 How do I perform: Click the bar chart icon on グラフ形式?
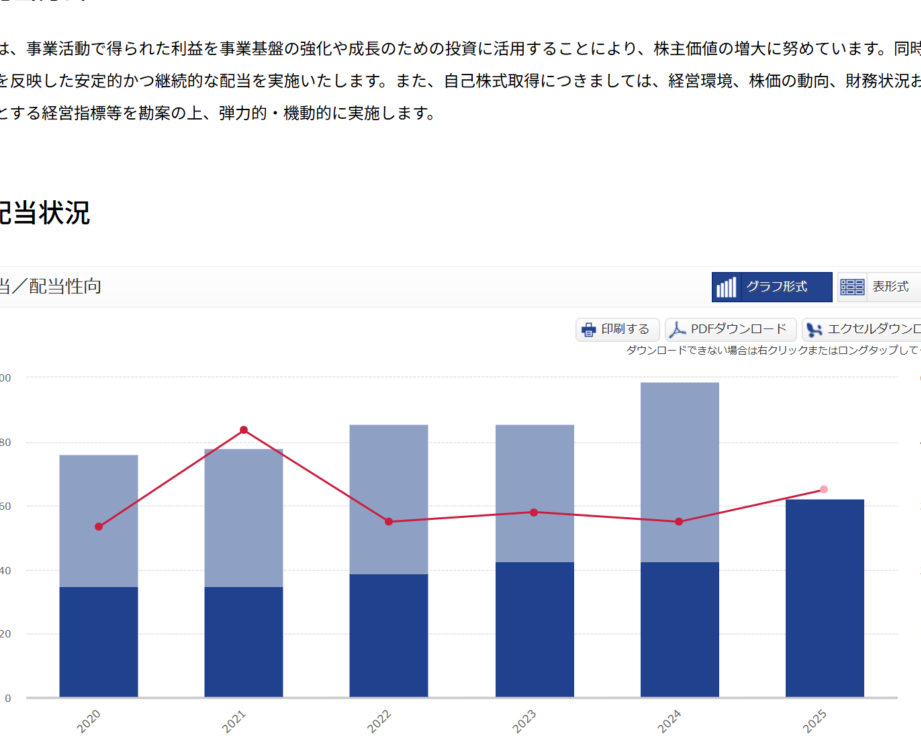coord(726,288)
